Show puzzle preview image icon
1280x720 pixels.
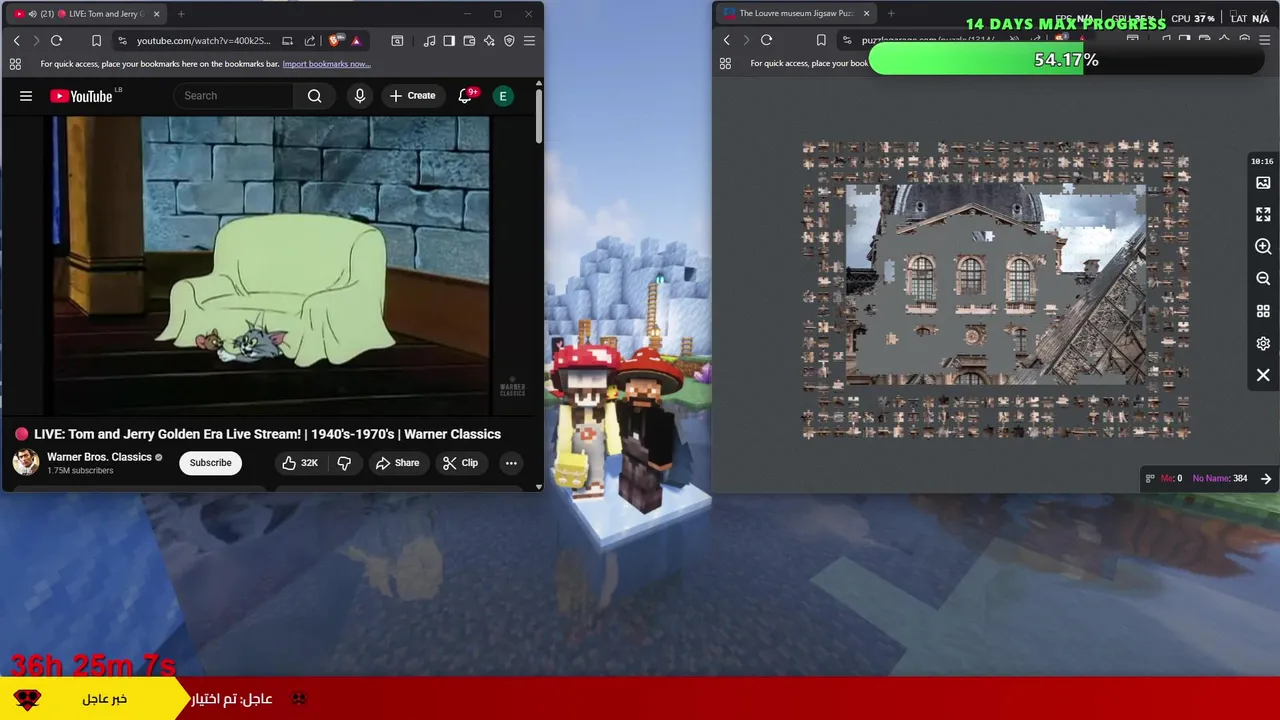point(1263,183)
